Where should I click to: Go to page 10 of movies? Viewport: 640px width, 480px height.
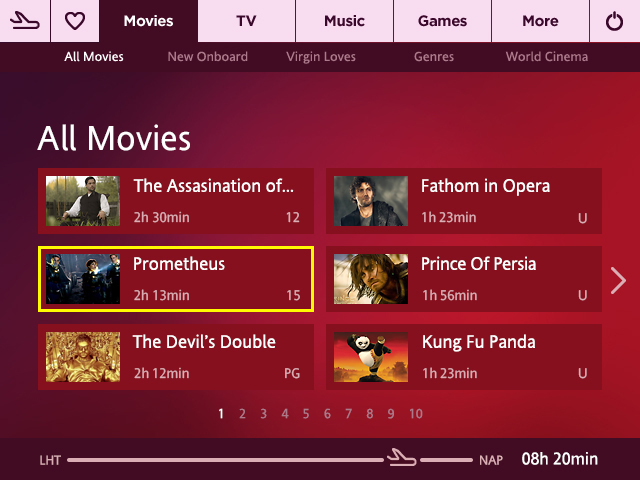(x=416, y=414)
